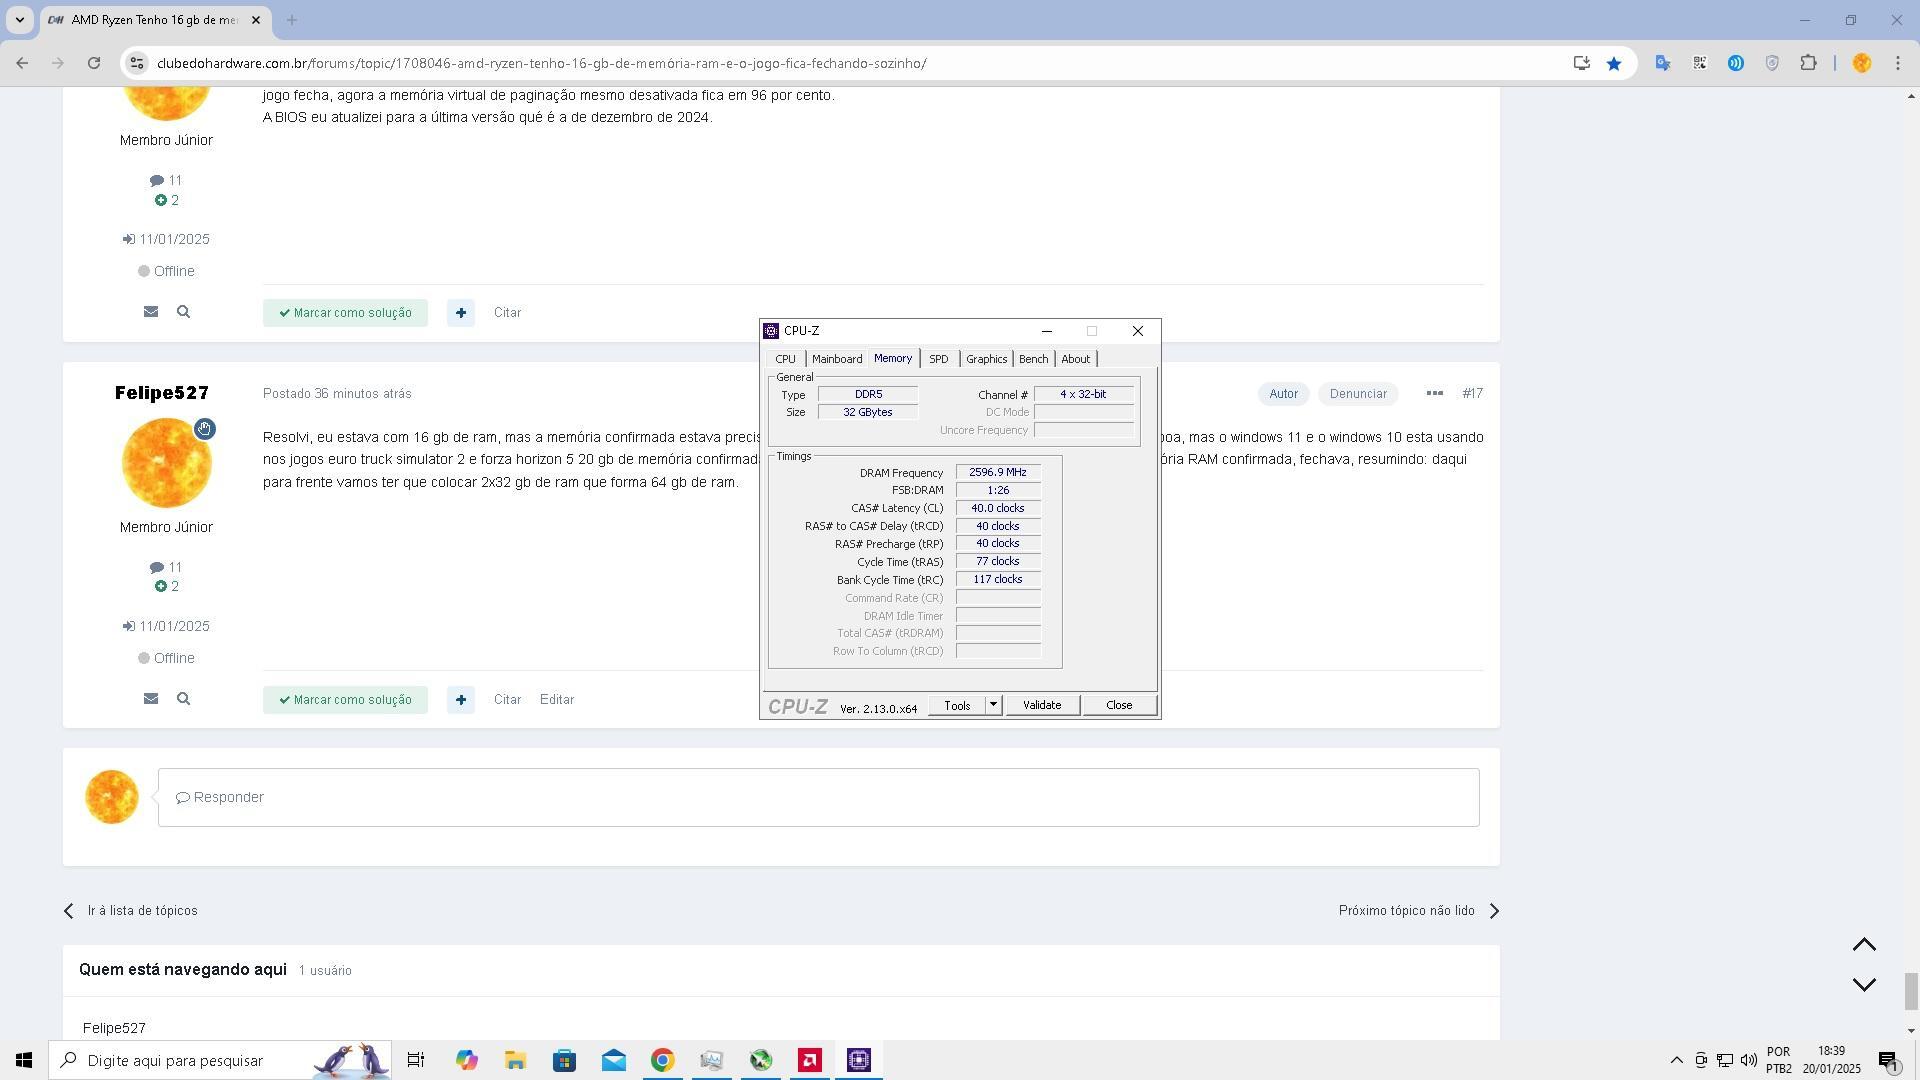The image size is (1920, 1080).
Task: Go to Ir à lista de tópicos
Action: [130, 911]
